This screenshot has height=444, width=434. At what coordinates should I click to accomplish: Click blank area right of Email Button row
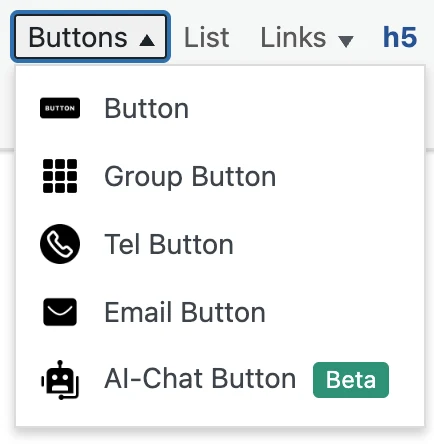(343, 312)
